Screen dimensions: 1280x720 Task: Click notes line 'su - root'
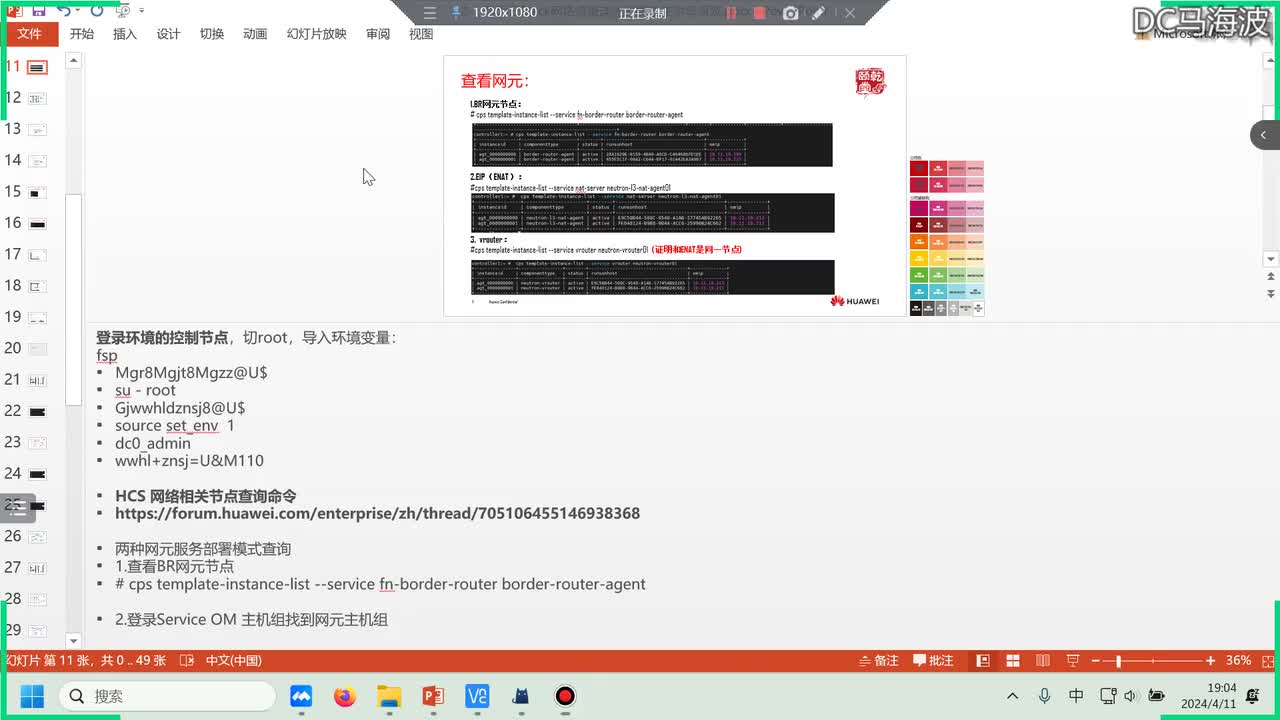tap(145, 390)
